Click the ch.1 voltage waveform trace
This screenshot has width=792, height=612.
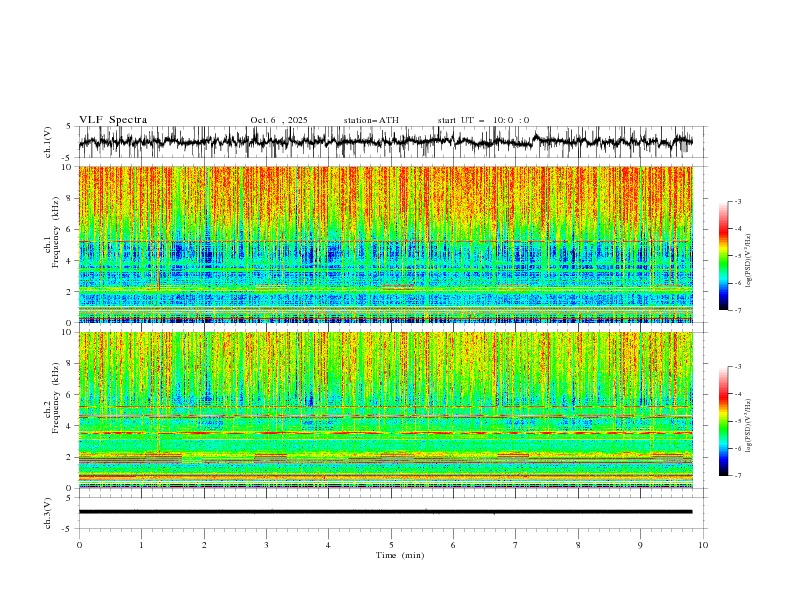coord(385,142)
